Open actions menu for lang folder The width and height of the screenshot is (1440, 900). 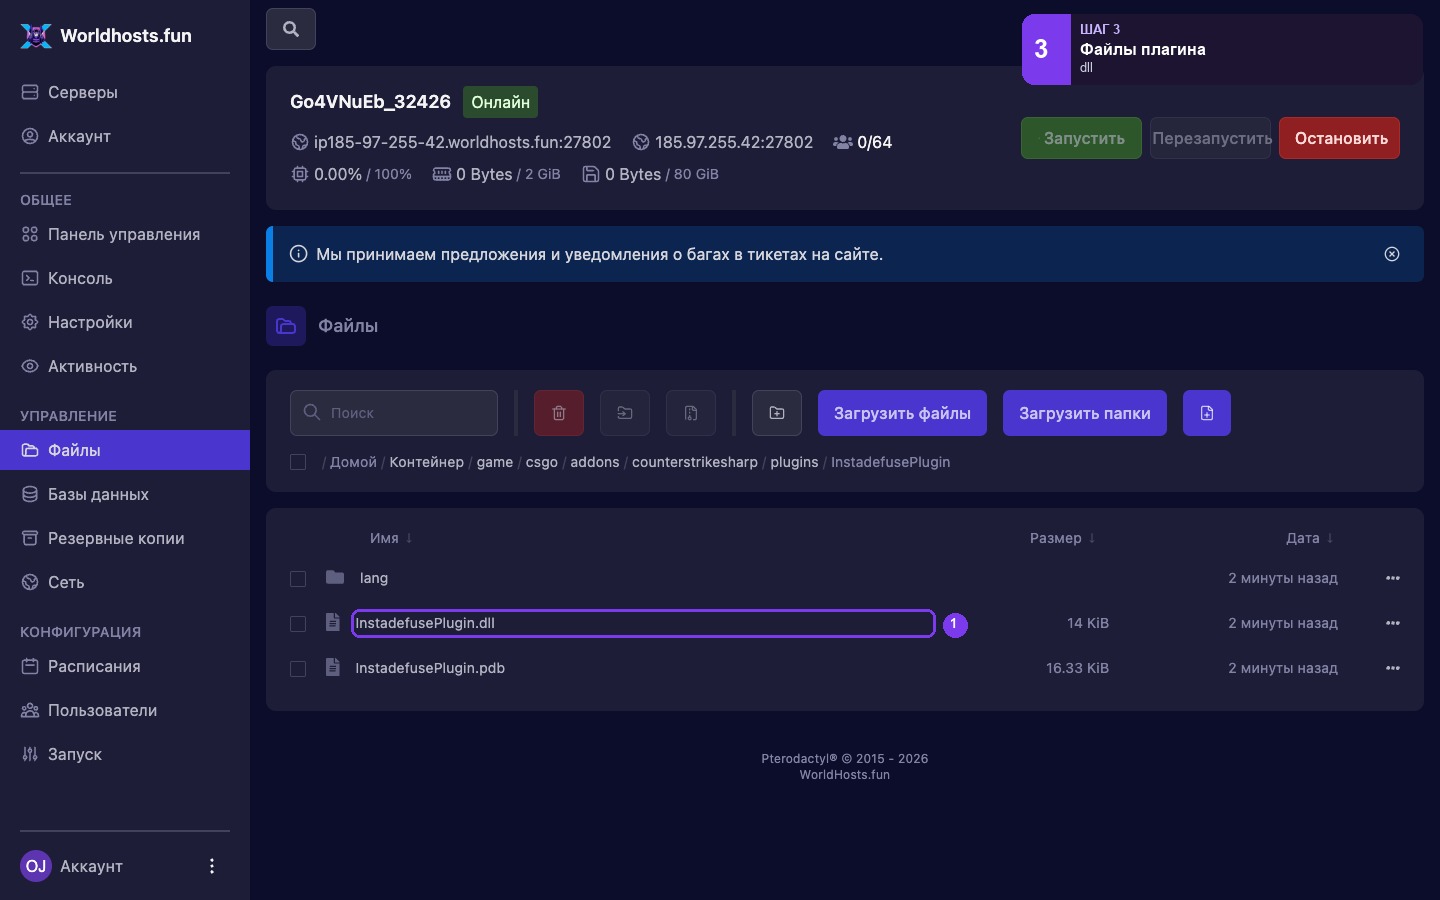click(x=1393, y=578)
